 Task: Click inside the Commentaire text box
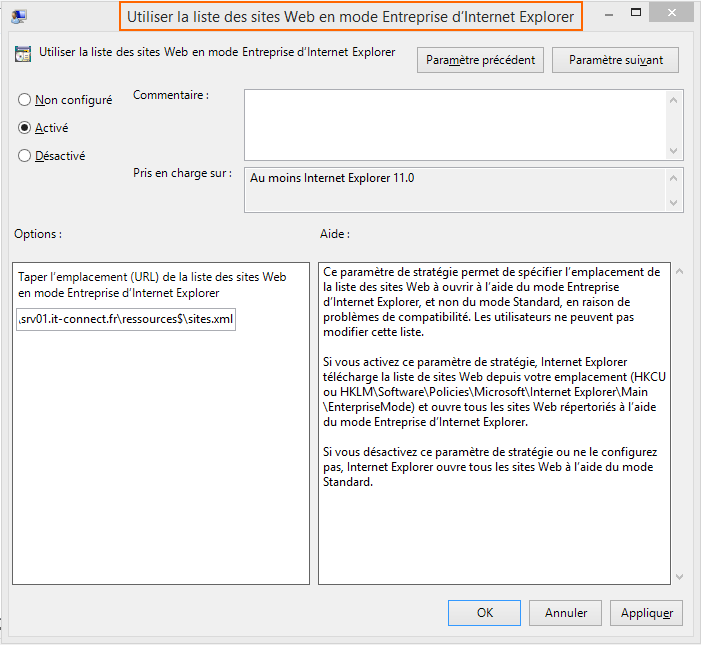pyautogui.click(x=455, y=124)
